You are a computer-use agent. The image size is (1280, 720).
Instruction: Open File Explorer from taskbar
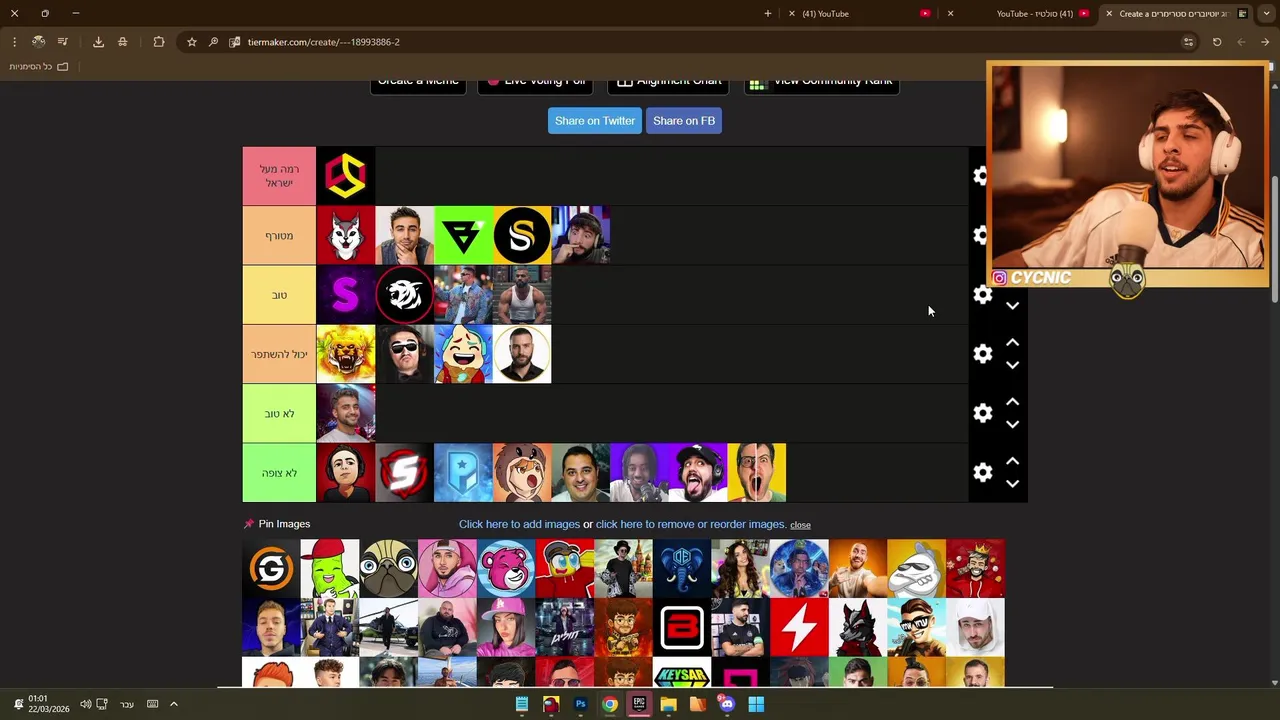(668, 704)
